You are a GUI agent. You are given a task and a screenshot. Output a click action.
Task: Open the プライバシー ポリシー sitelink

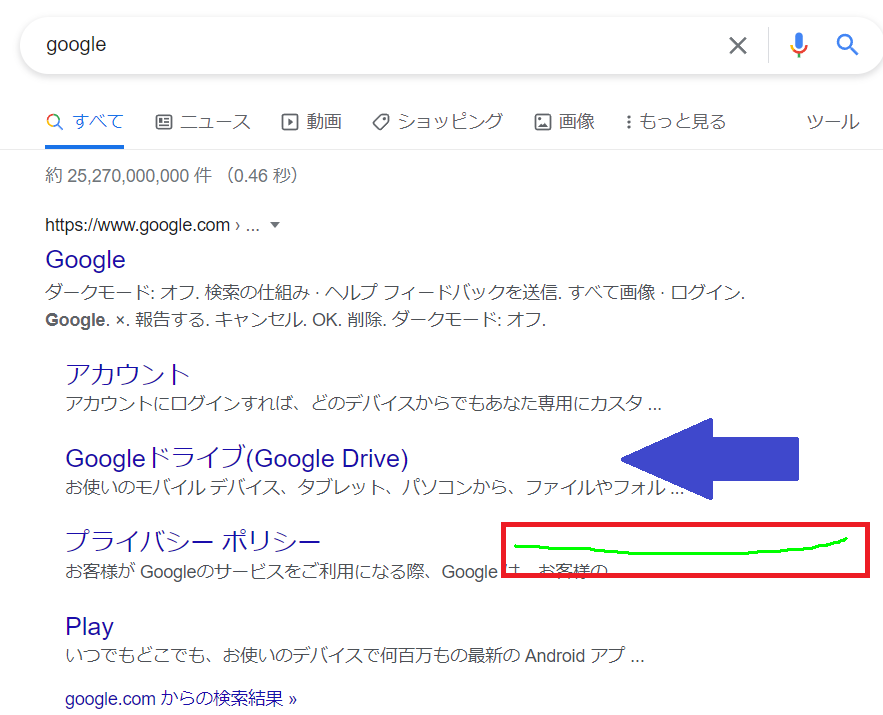click(193, 541)
